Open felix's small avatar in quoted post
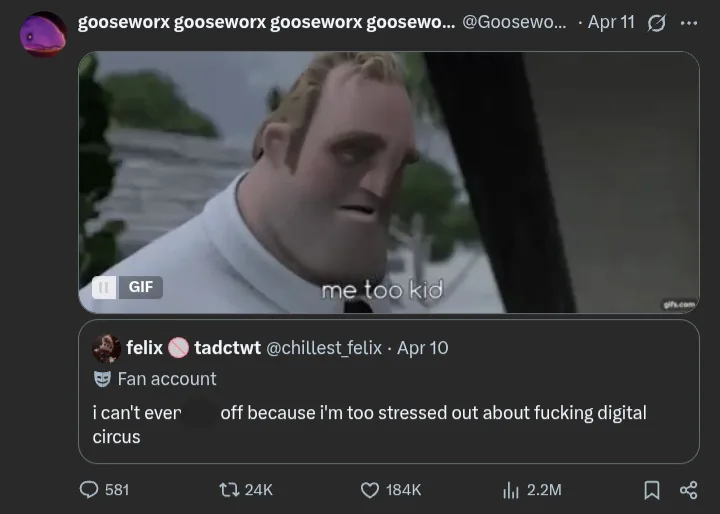720x514 pixels. pos(107,348)
